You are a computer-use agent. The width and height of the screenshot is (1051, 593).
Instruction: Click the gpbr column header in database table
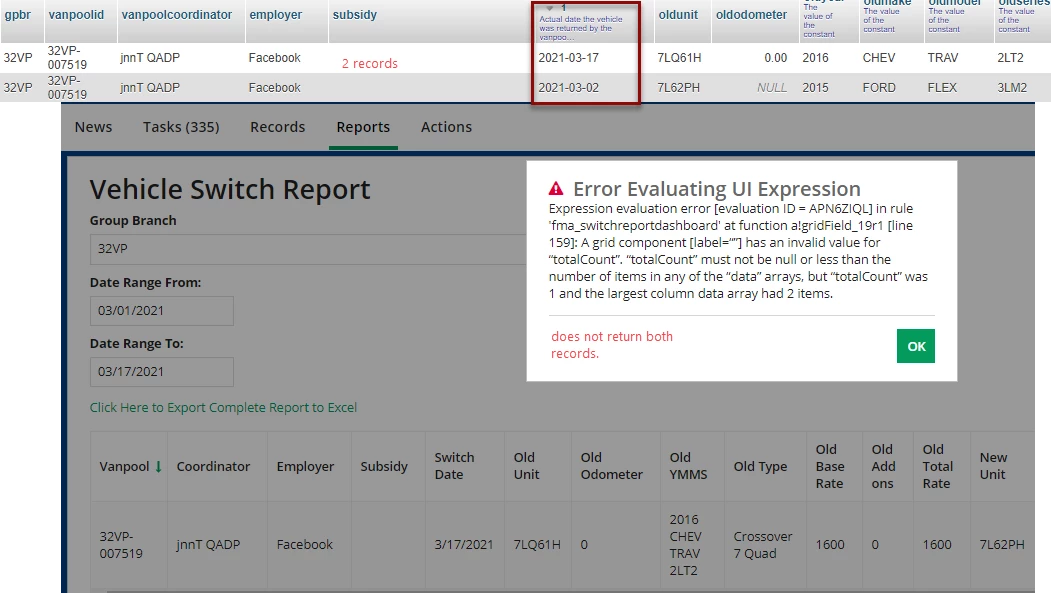[x=17, y=15]
